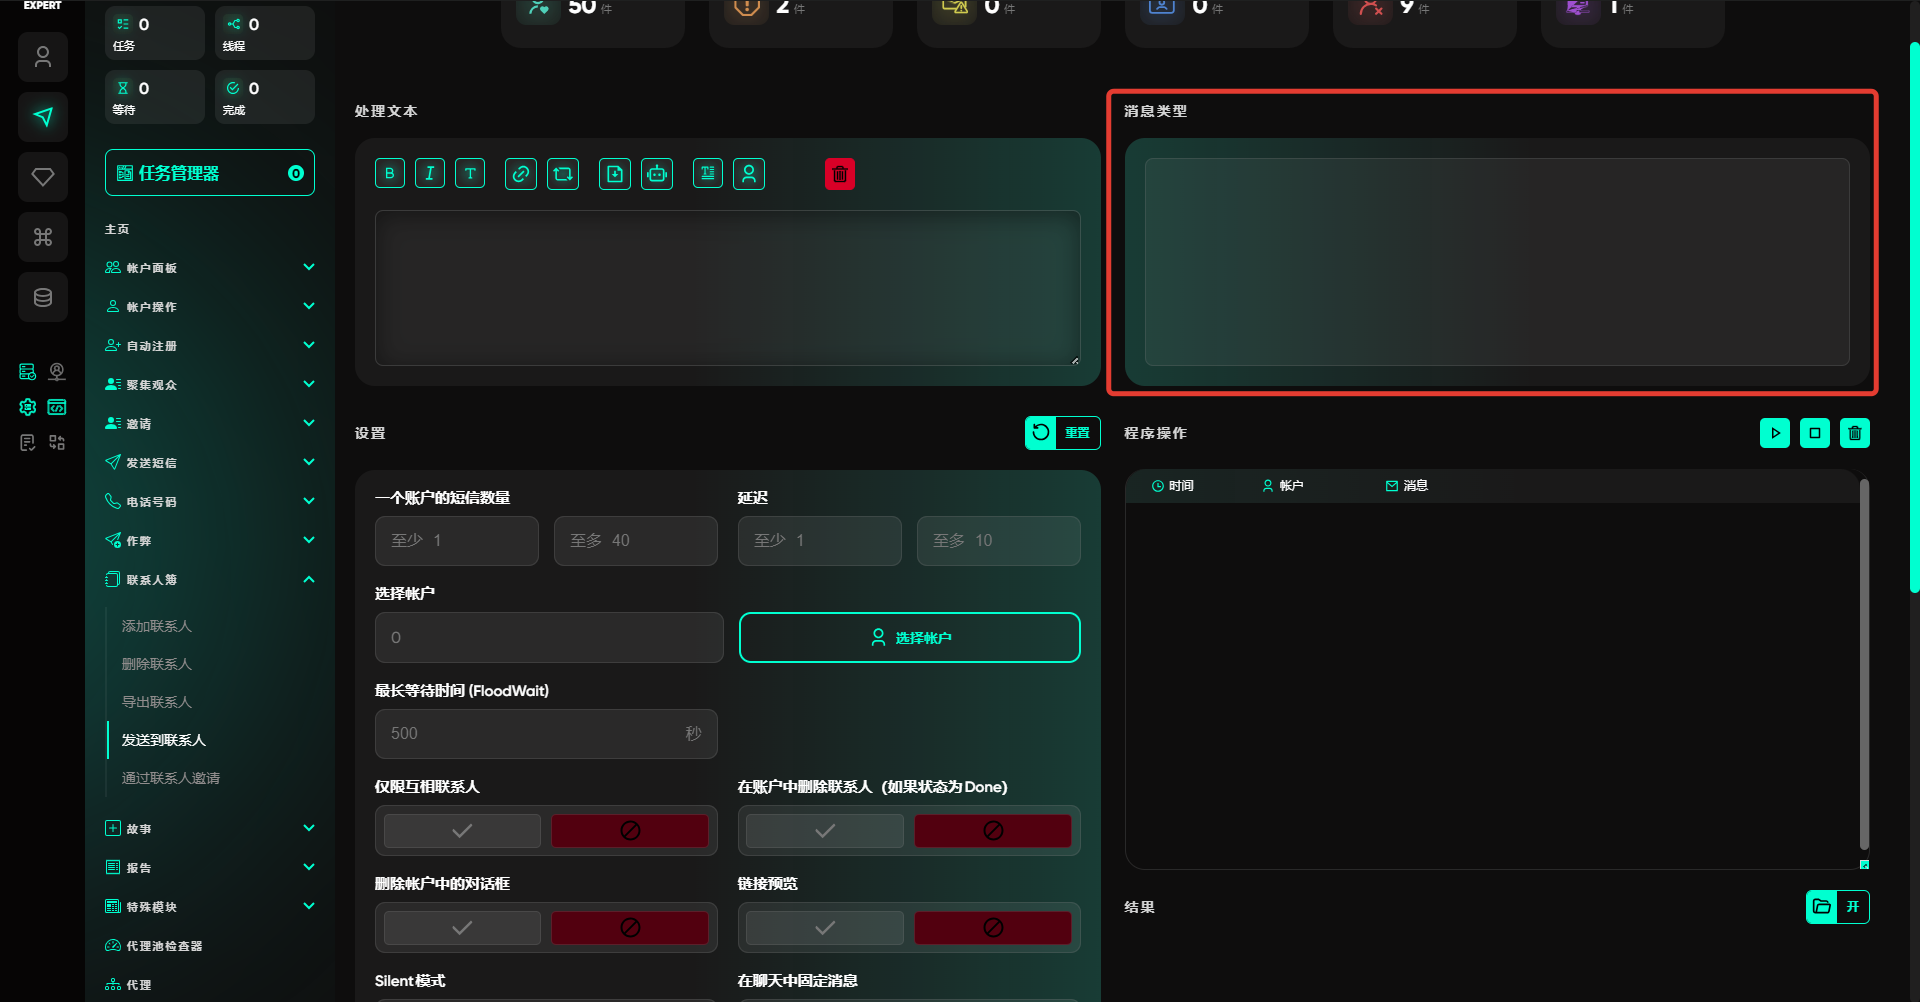
Task: Click the Bold formatting icon
Action: (390, 174)
